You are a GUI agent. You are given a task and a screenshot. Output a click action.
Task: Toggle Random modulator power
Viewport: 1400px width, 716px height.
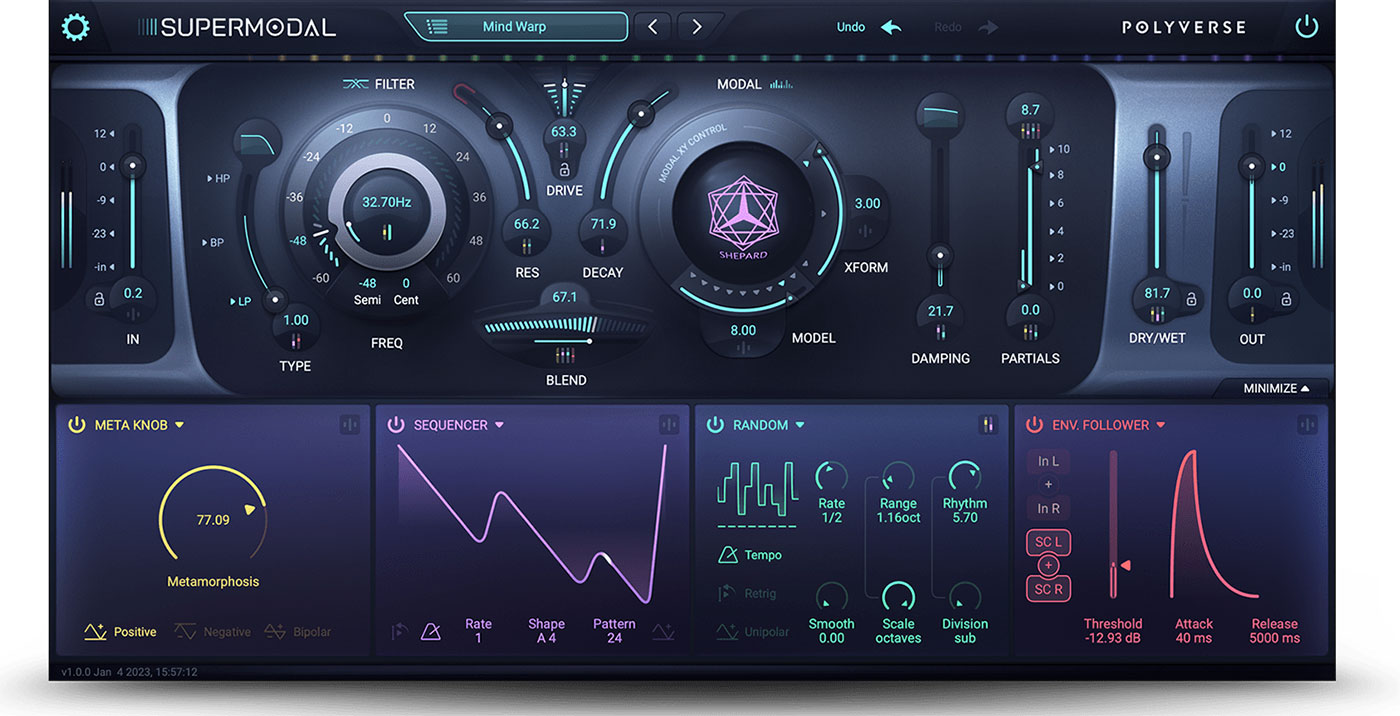715,425
